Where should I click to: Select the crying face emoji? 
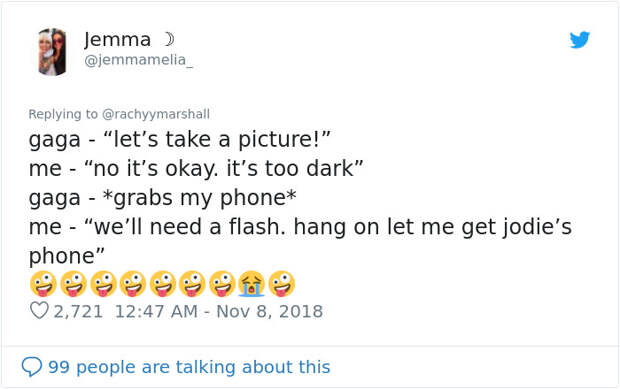[251, 284]
